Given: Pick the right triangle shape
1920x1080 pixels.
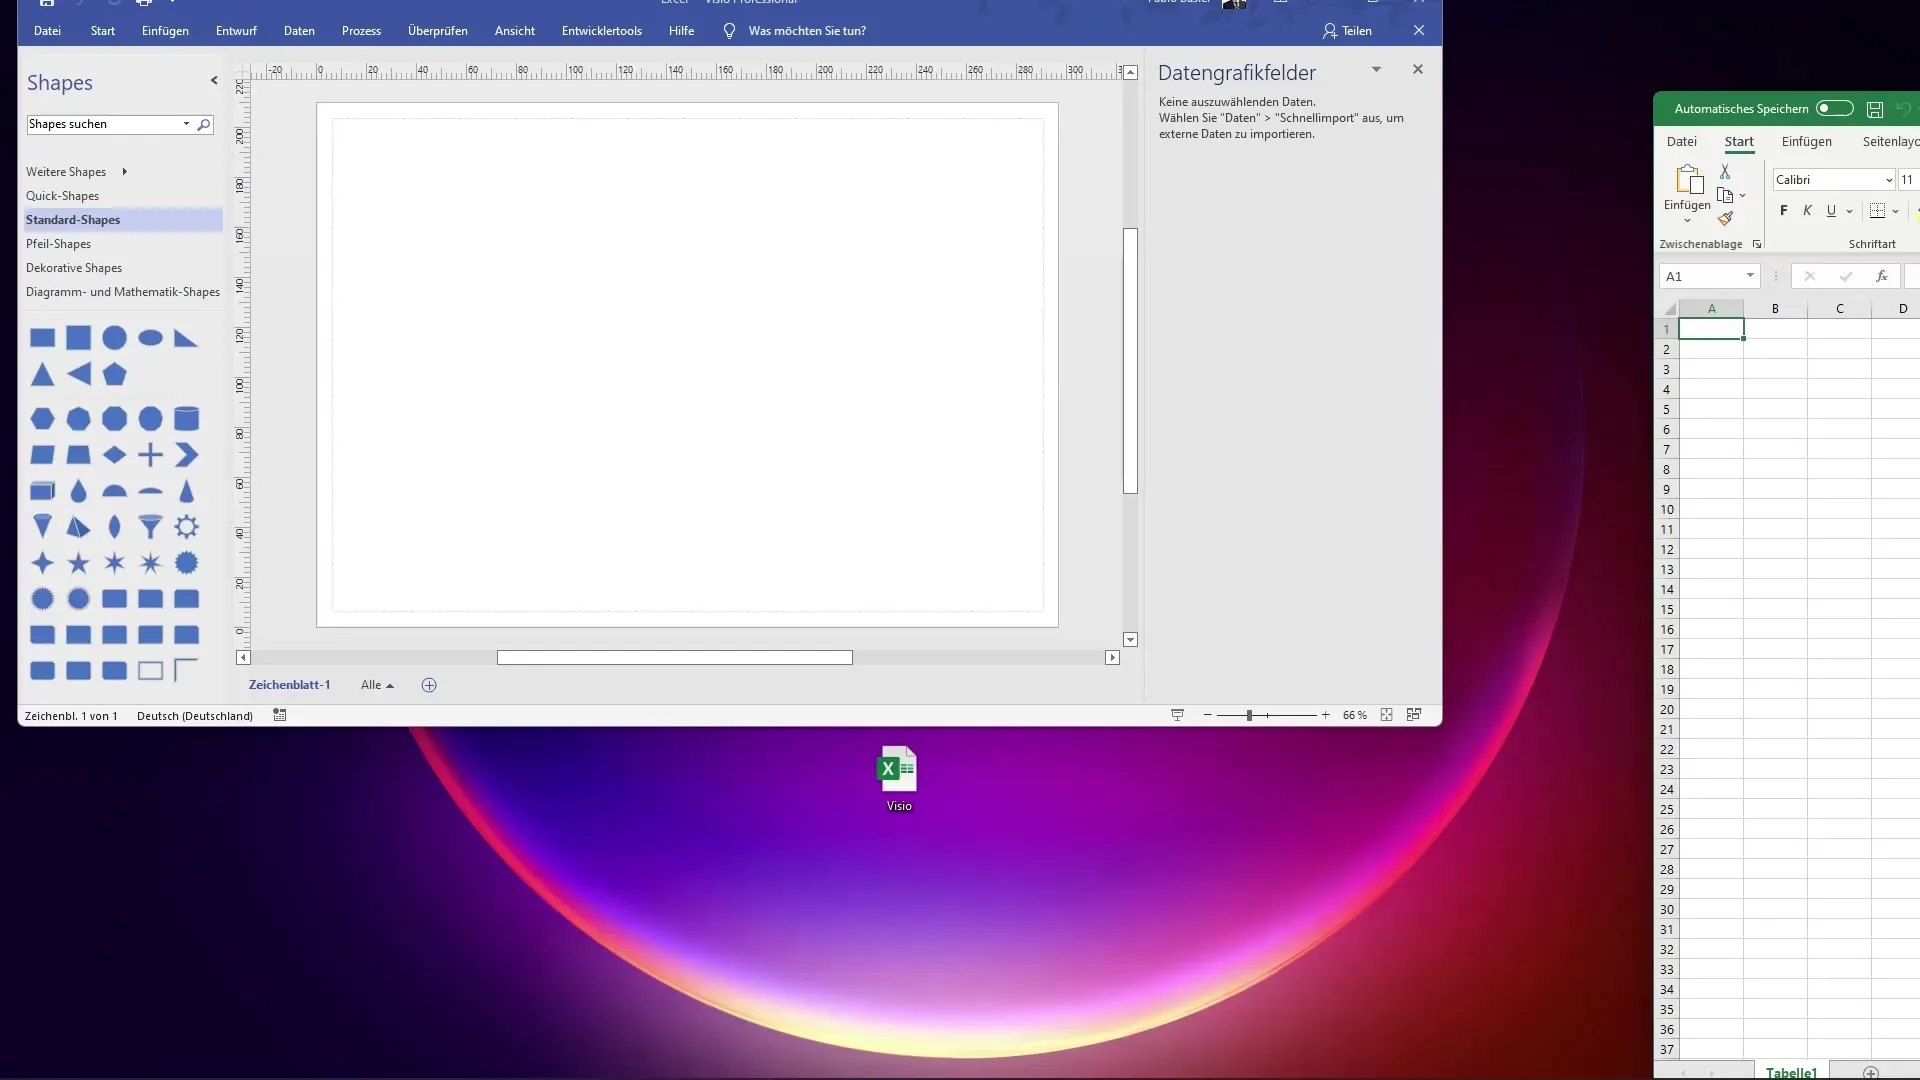Looking at the screenshot, I should point(186,338).
